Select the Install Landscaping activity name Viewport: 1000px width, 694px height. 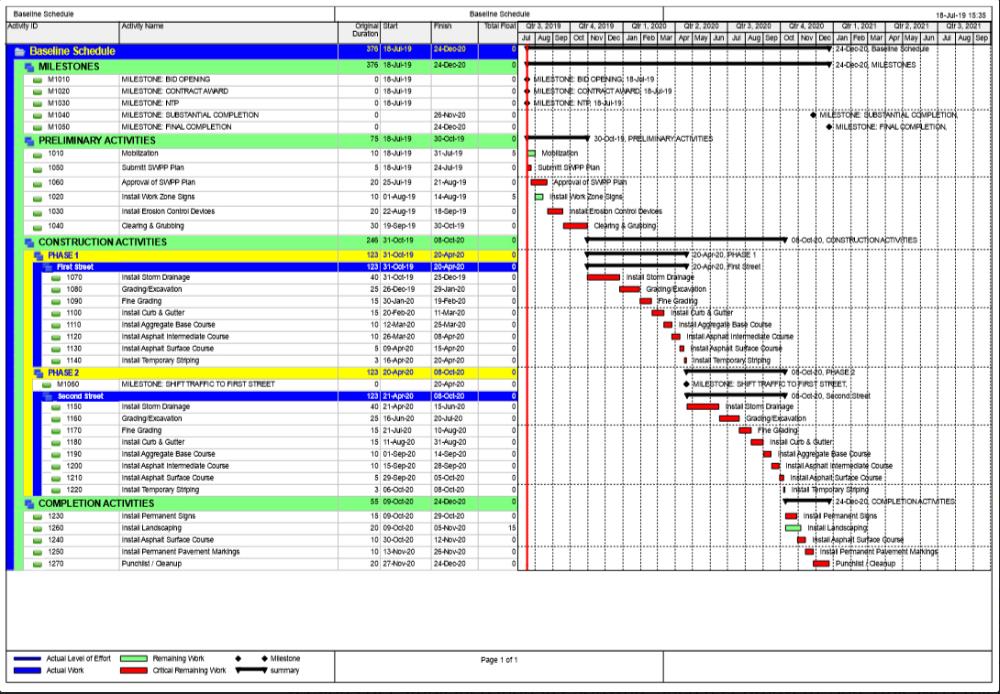click(x=151, y=528)
